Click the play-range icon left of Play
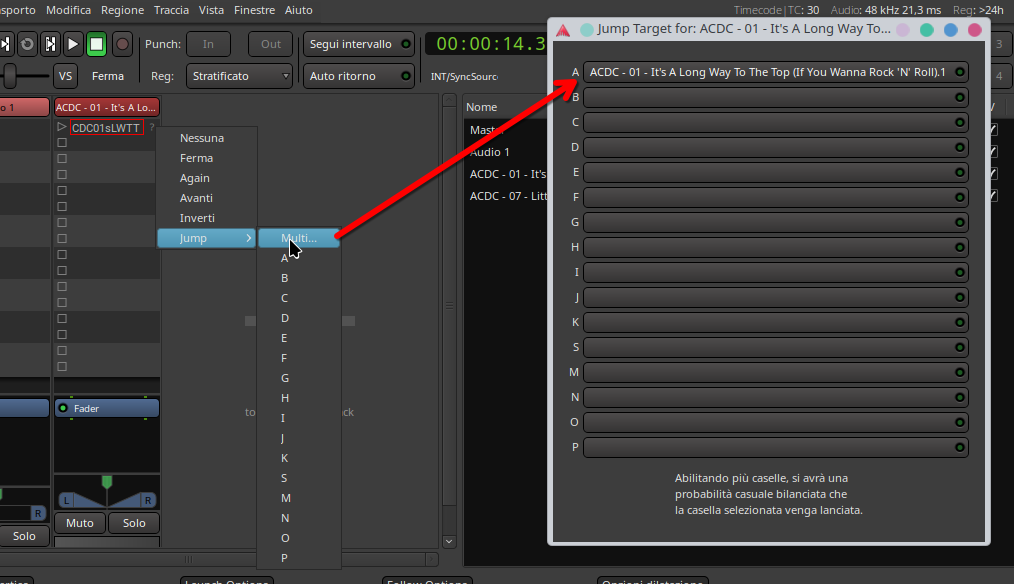Viewport: 1014px width, 584px height. tap(50, 44)
